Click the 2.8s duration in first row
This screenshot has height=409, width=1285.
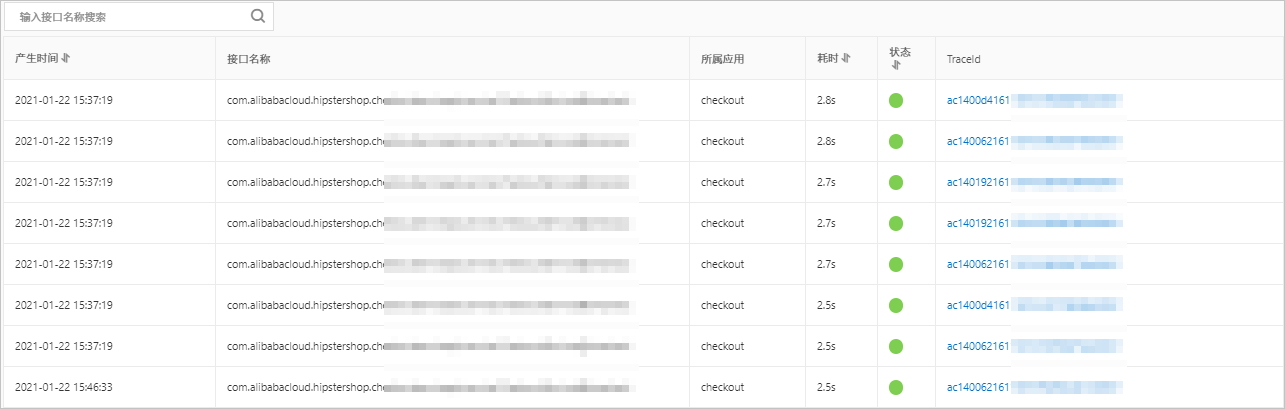[x=826, y=100]
